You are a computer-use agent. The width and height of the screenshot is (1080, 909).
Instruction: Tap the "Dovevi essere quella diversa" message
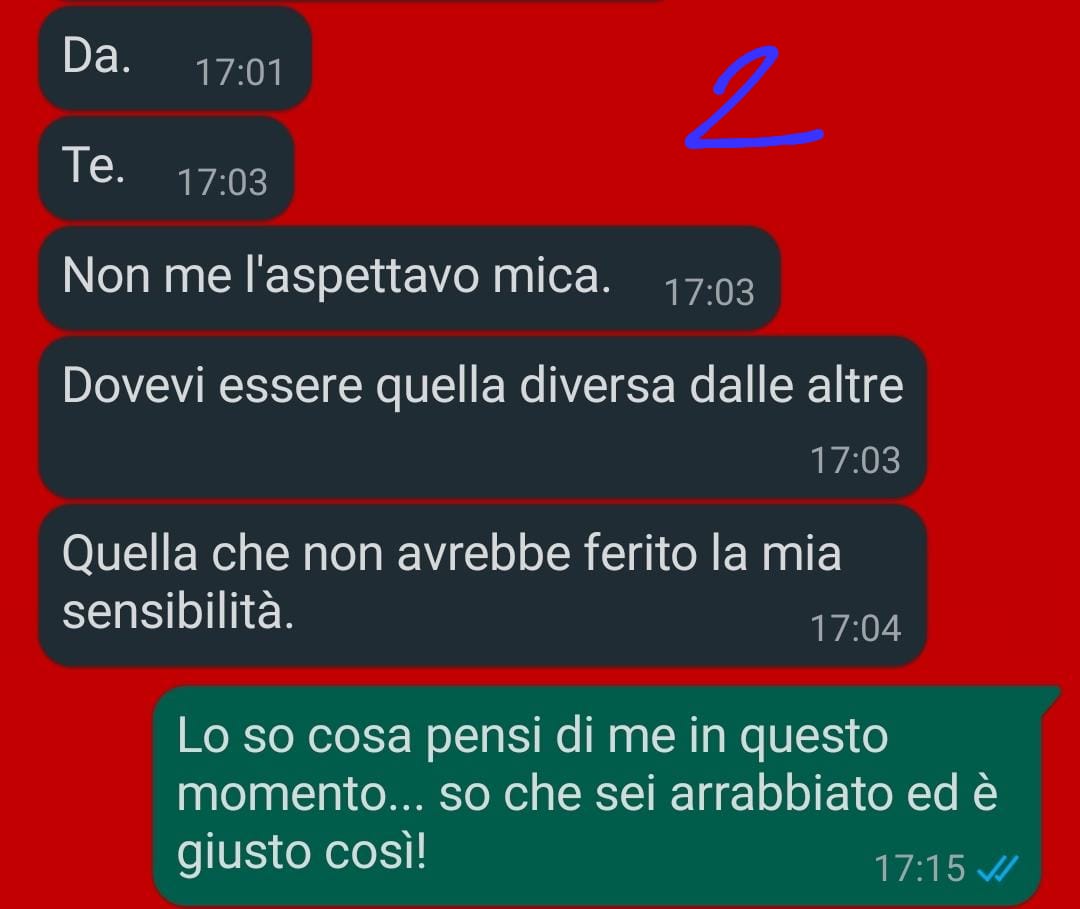[482, 417]
